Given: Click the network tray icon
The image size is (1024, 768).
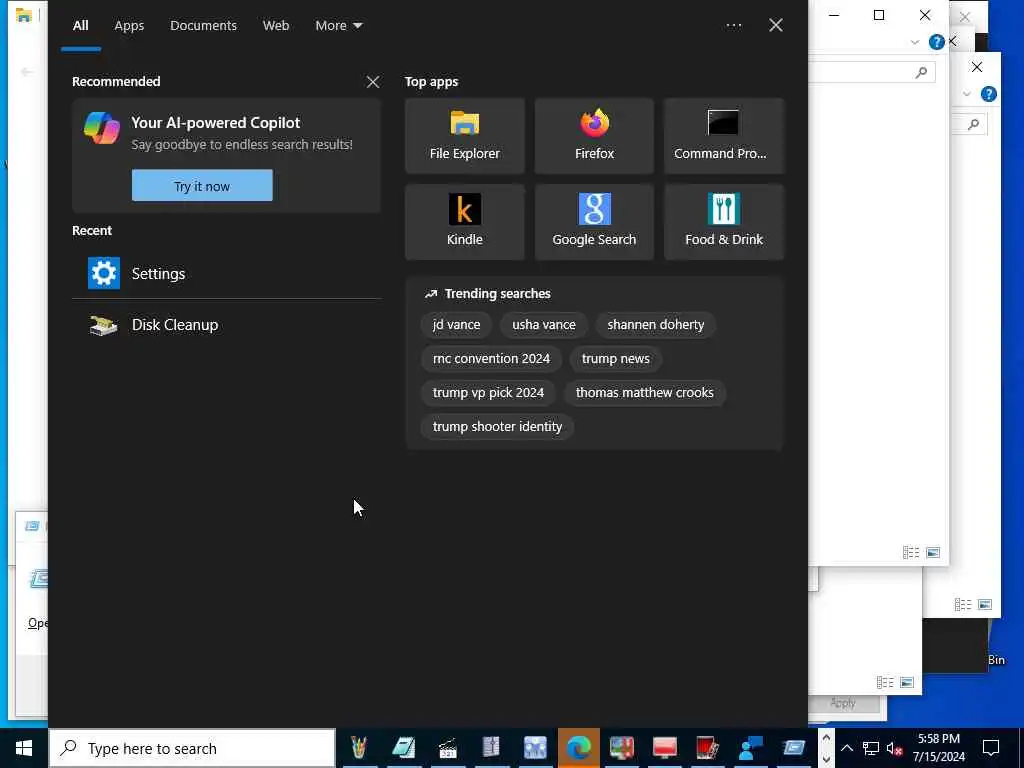Looking at the screenshot, I should pyautogui.click(x=871, y=748).
